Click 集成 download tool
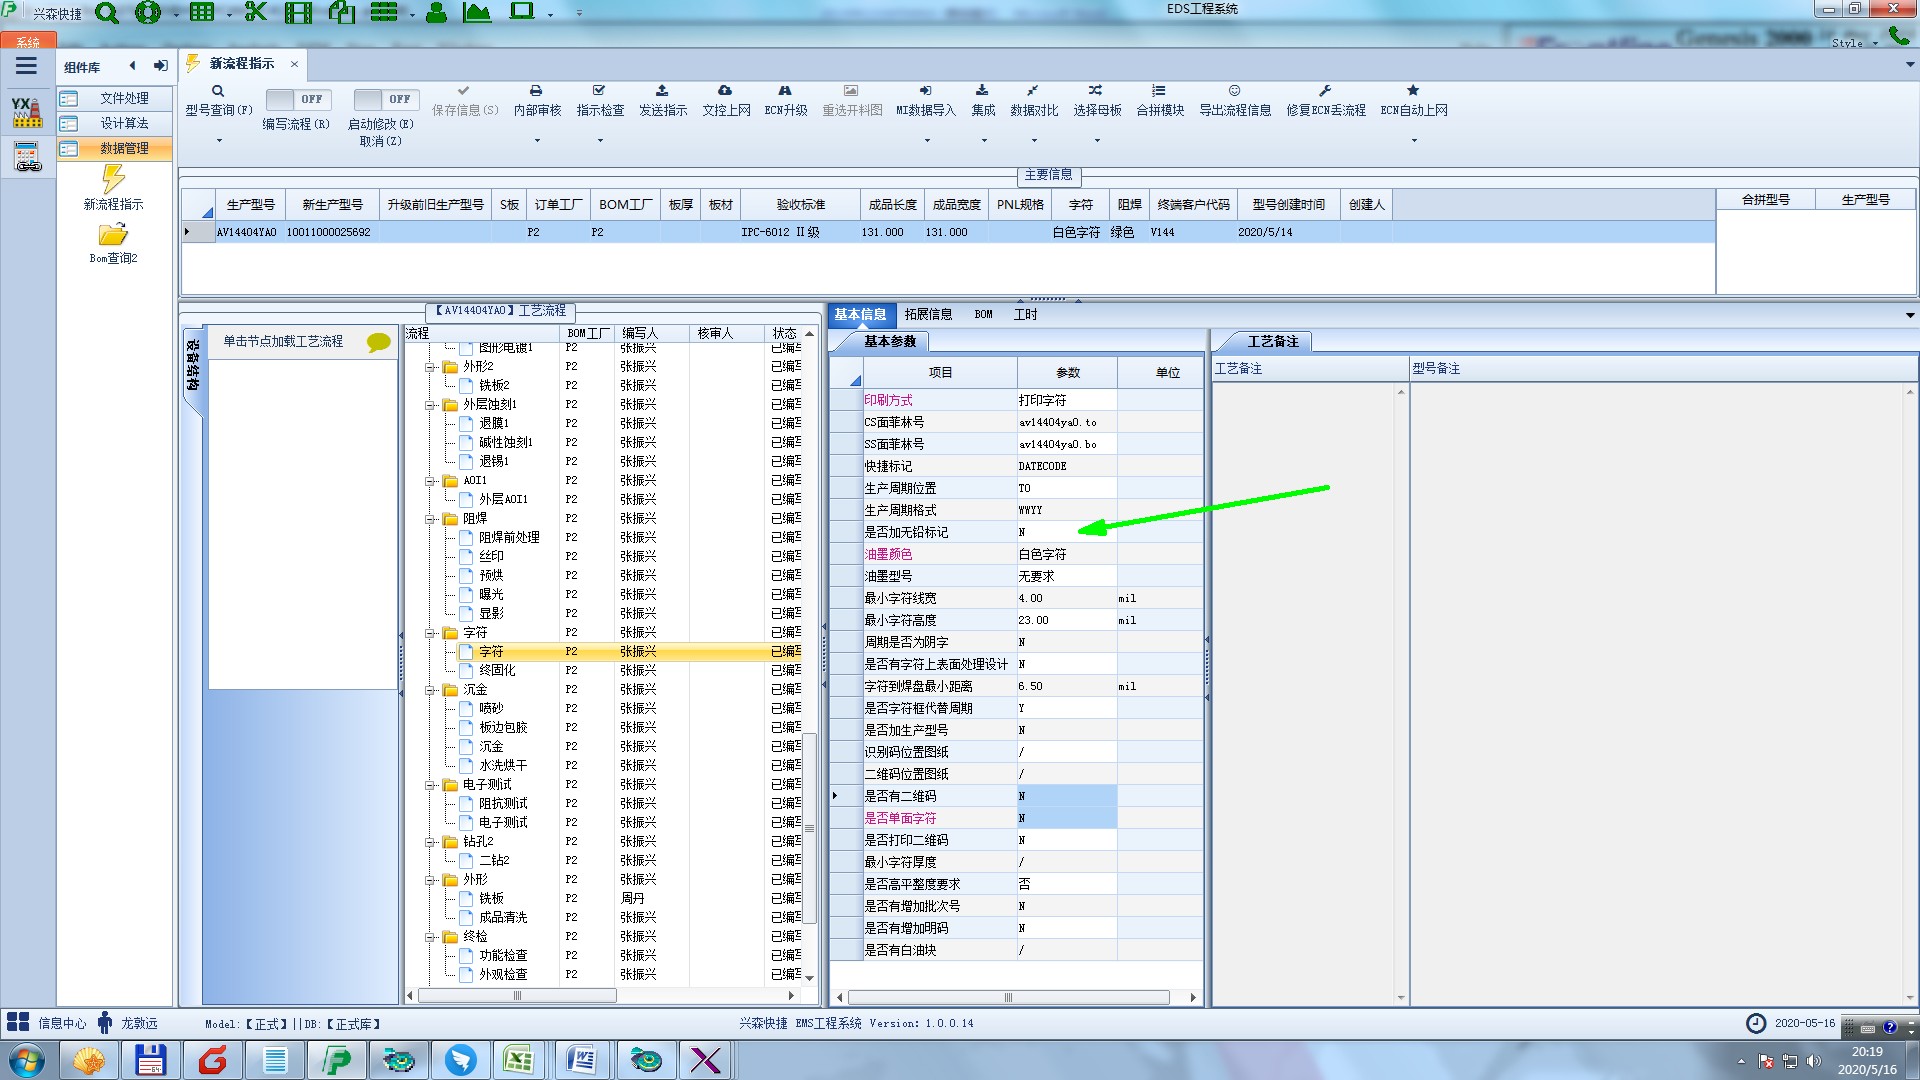Image resolution: width=1920 pixels, height=1080 pixels. (x=983, y=101)
